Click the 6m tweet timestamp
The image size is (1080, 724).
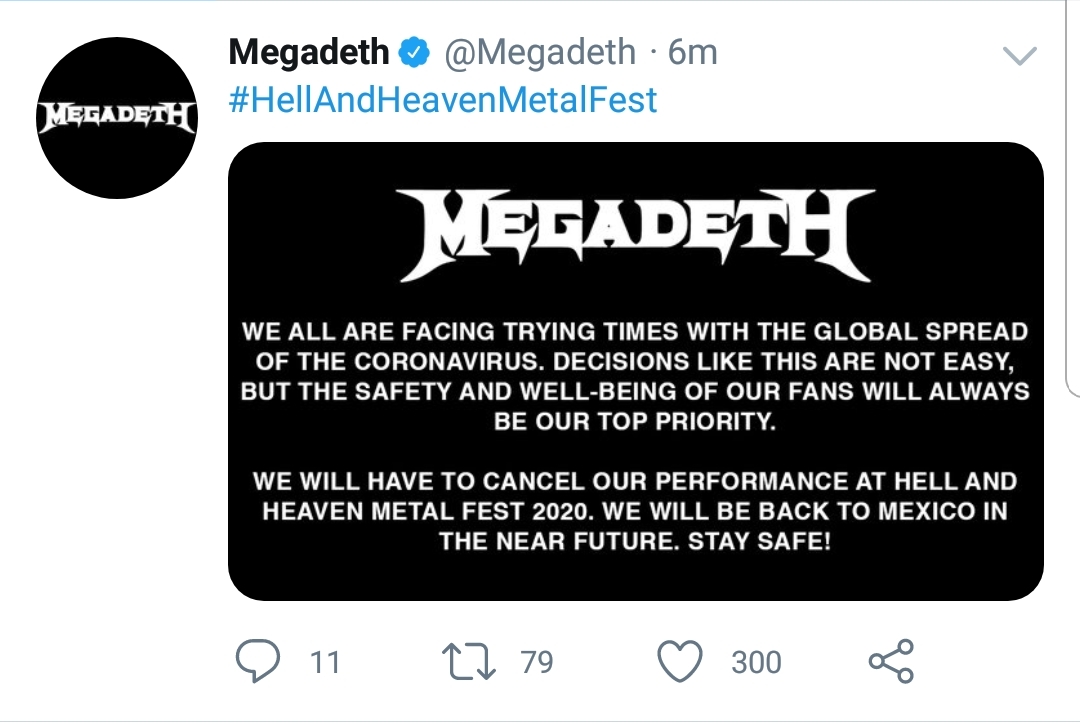point(693,52)
